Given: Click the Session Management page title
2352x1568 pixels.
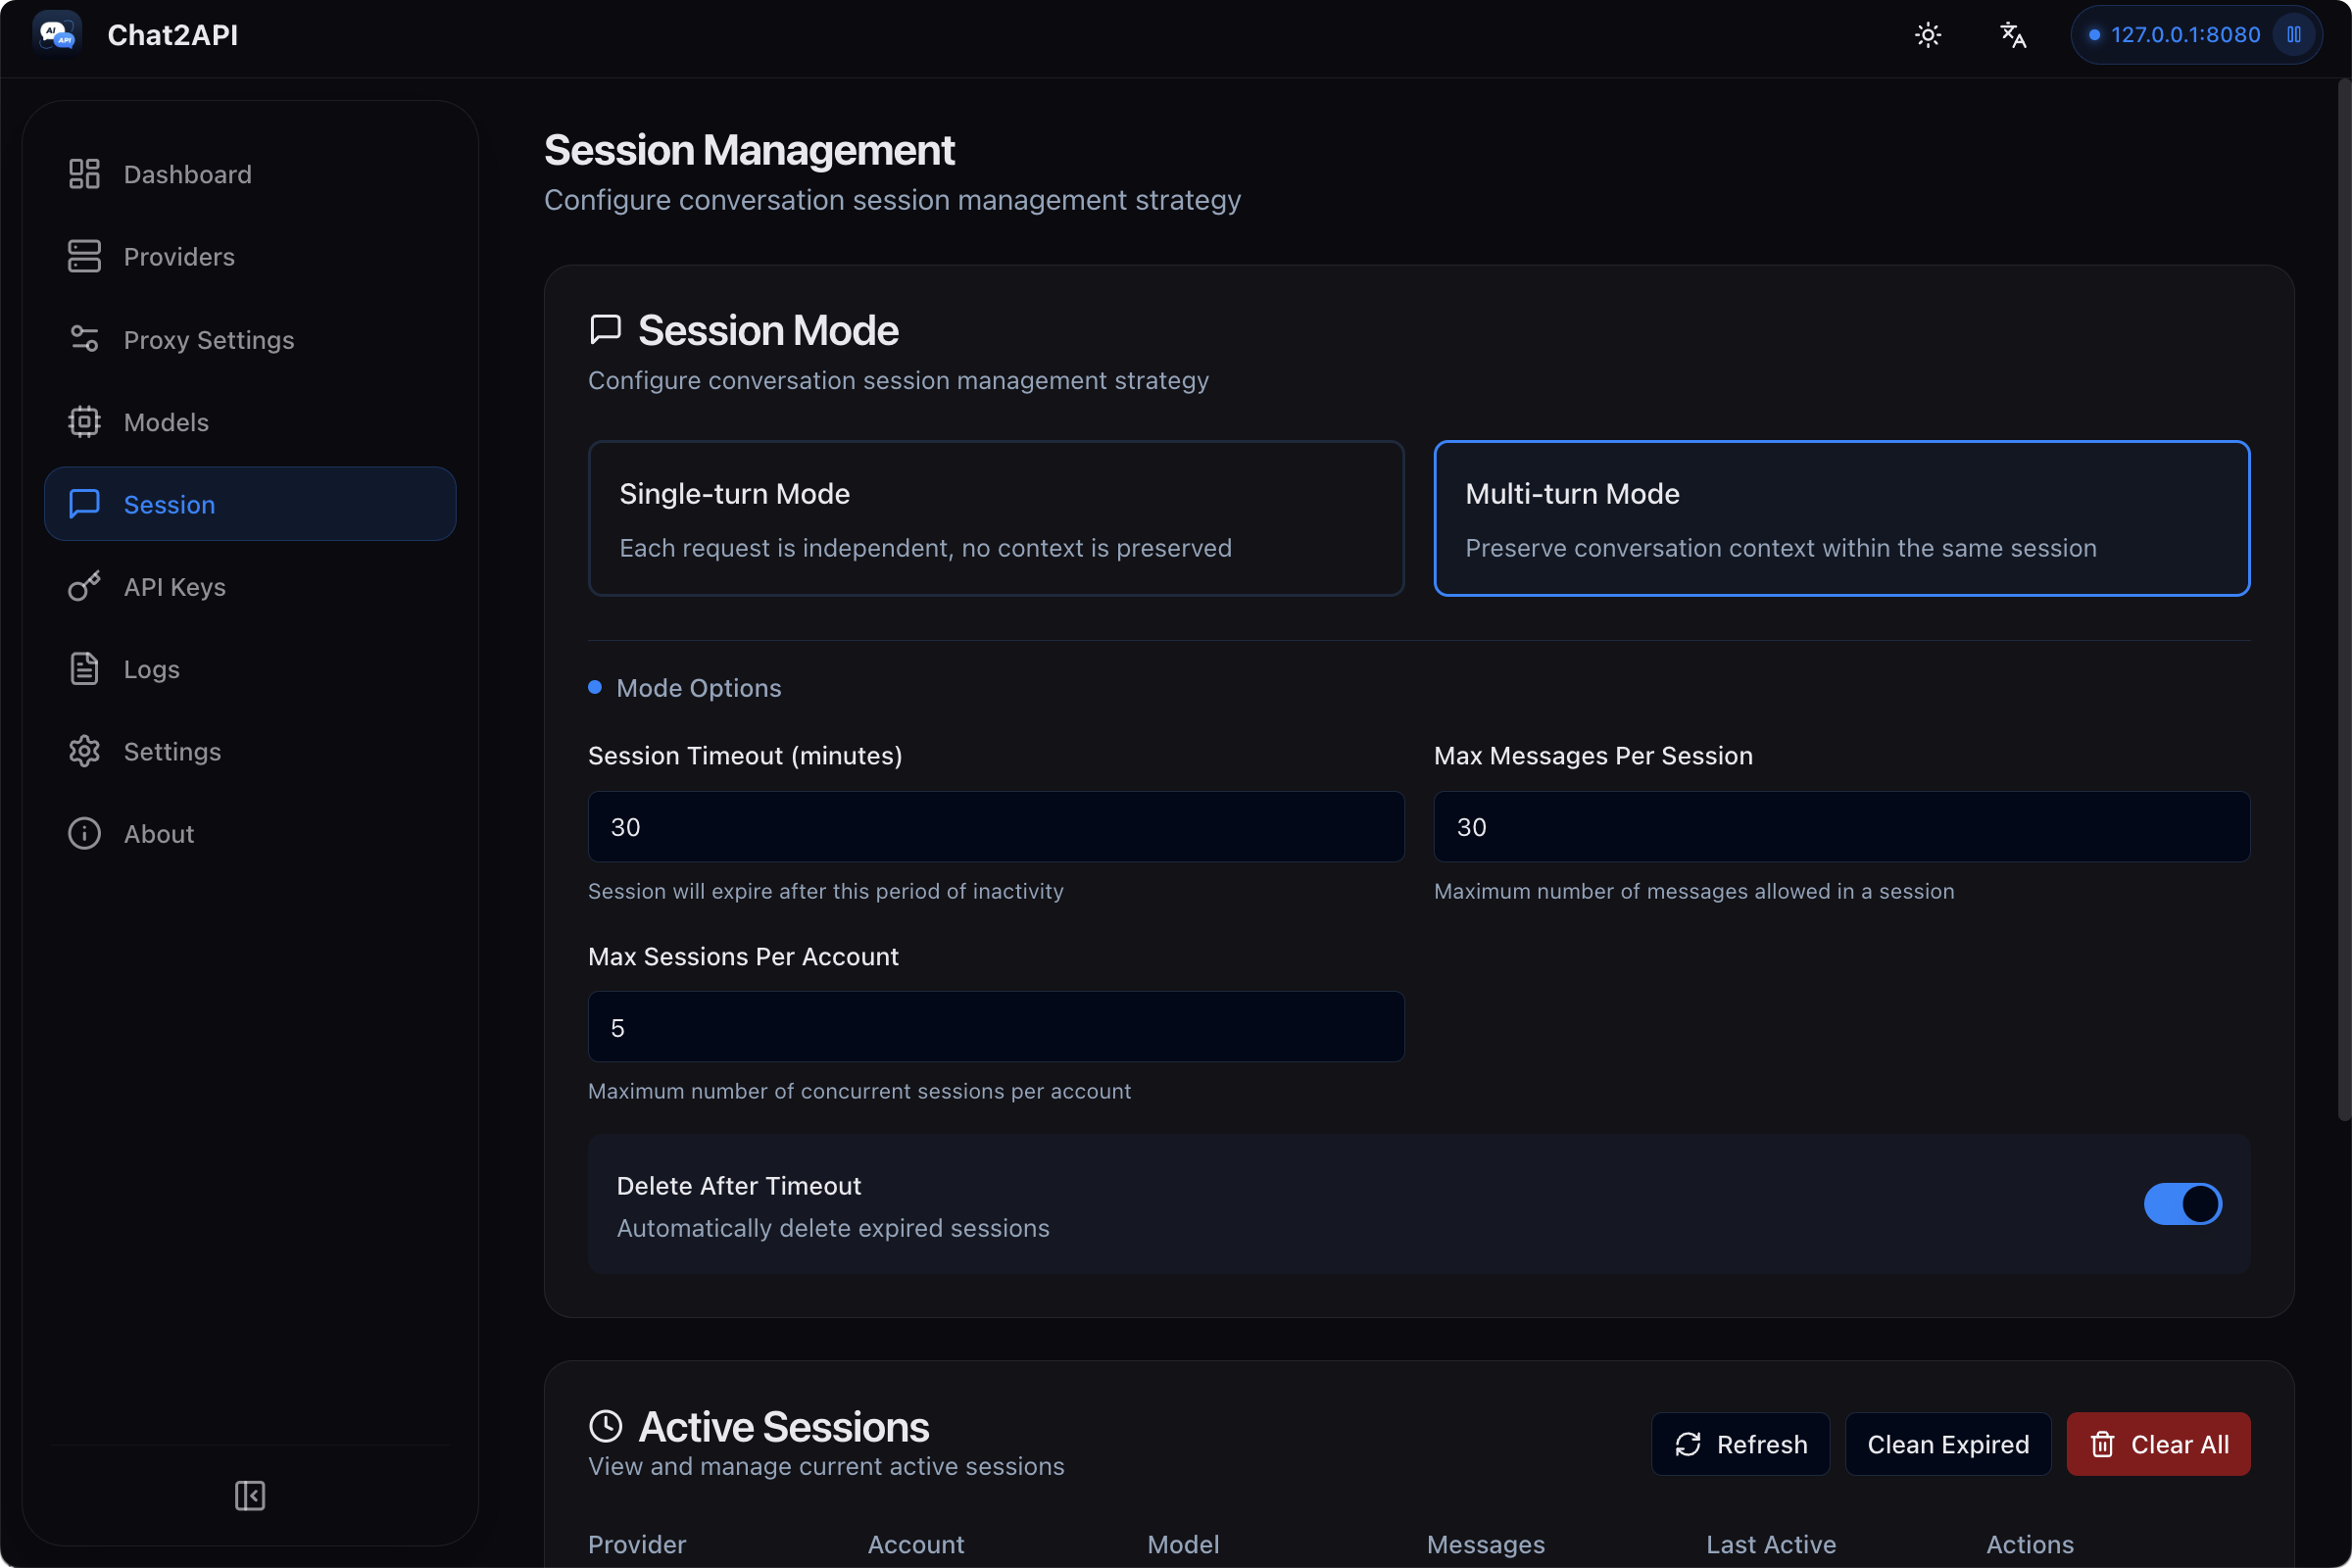Looking at the screenshot, I should tap(749, 150).
